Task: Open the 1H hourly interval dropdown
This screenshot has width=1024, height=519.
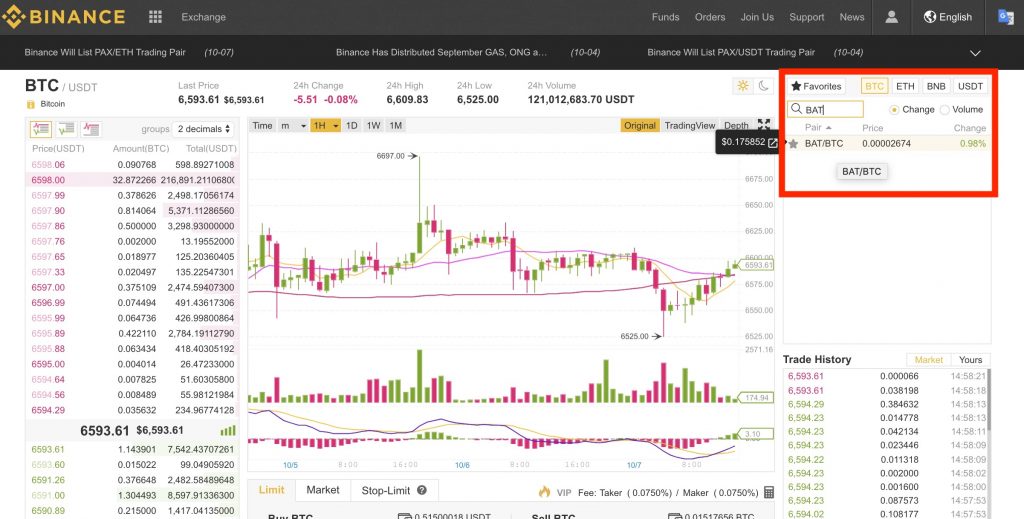Action: (x=325, y=126)
